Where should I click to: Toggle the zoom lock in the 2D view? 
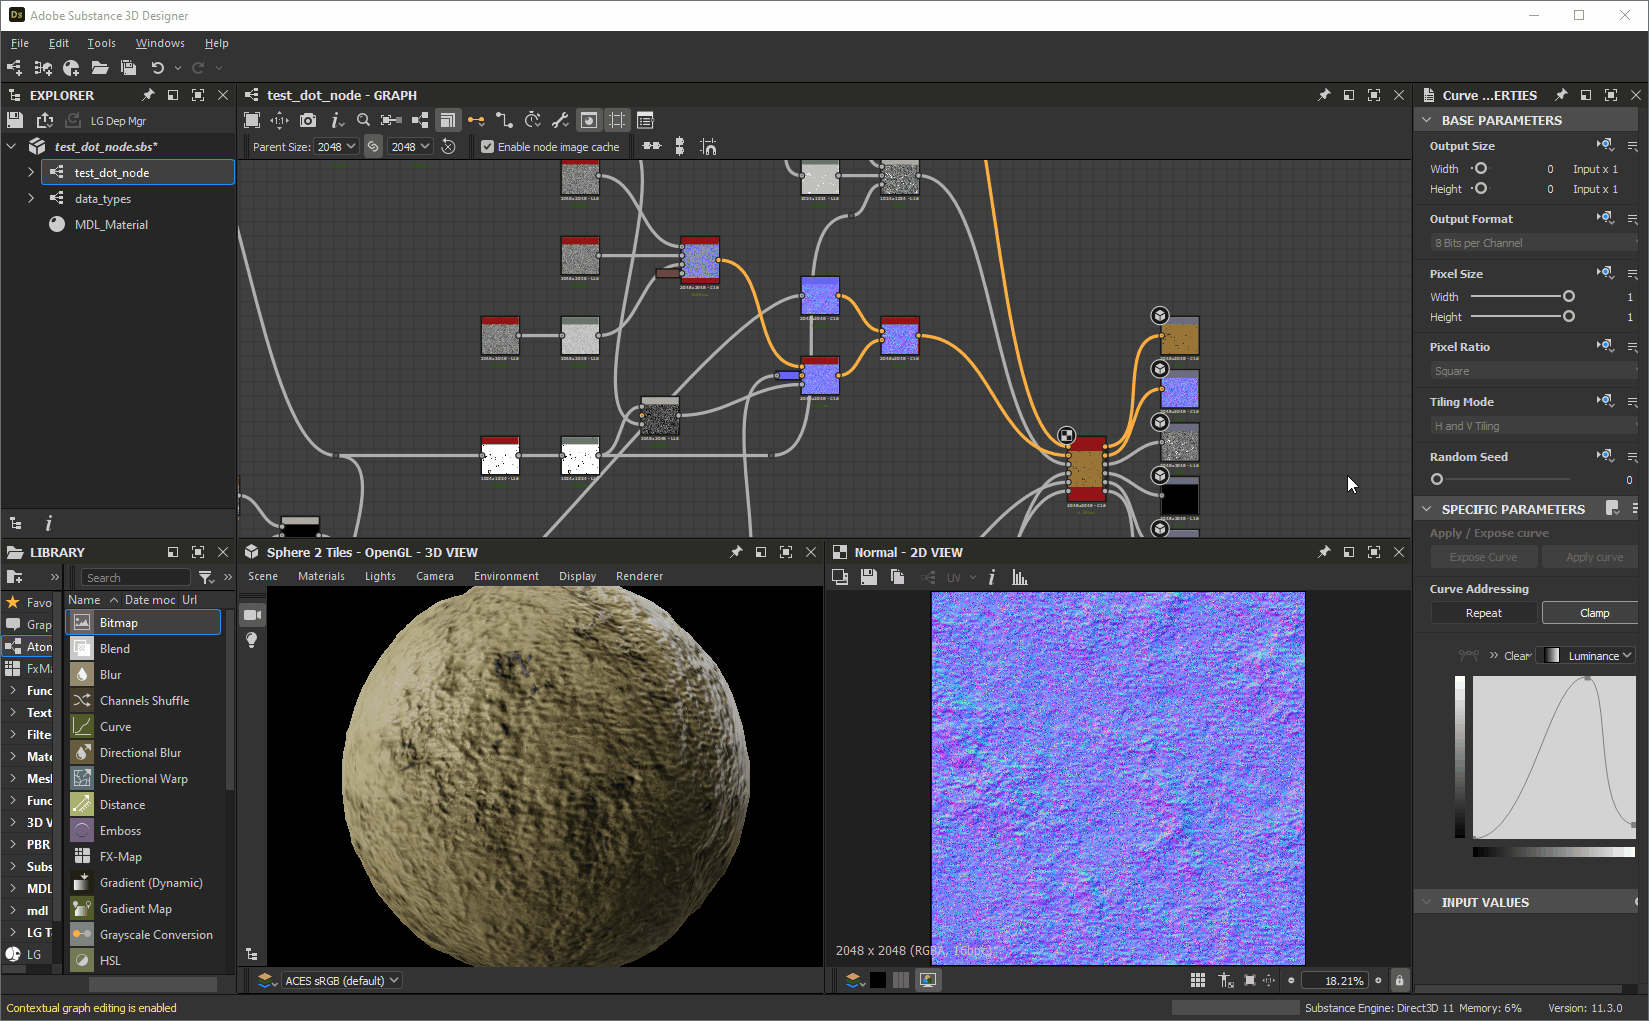pos(1398,980)
